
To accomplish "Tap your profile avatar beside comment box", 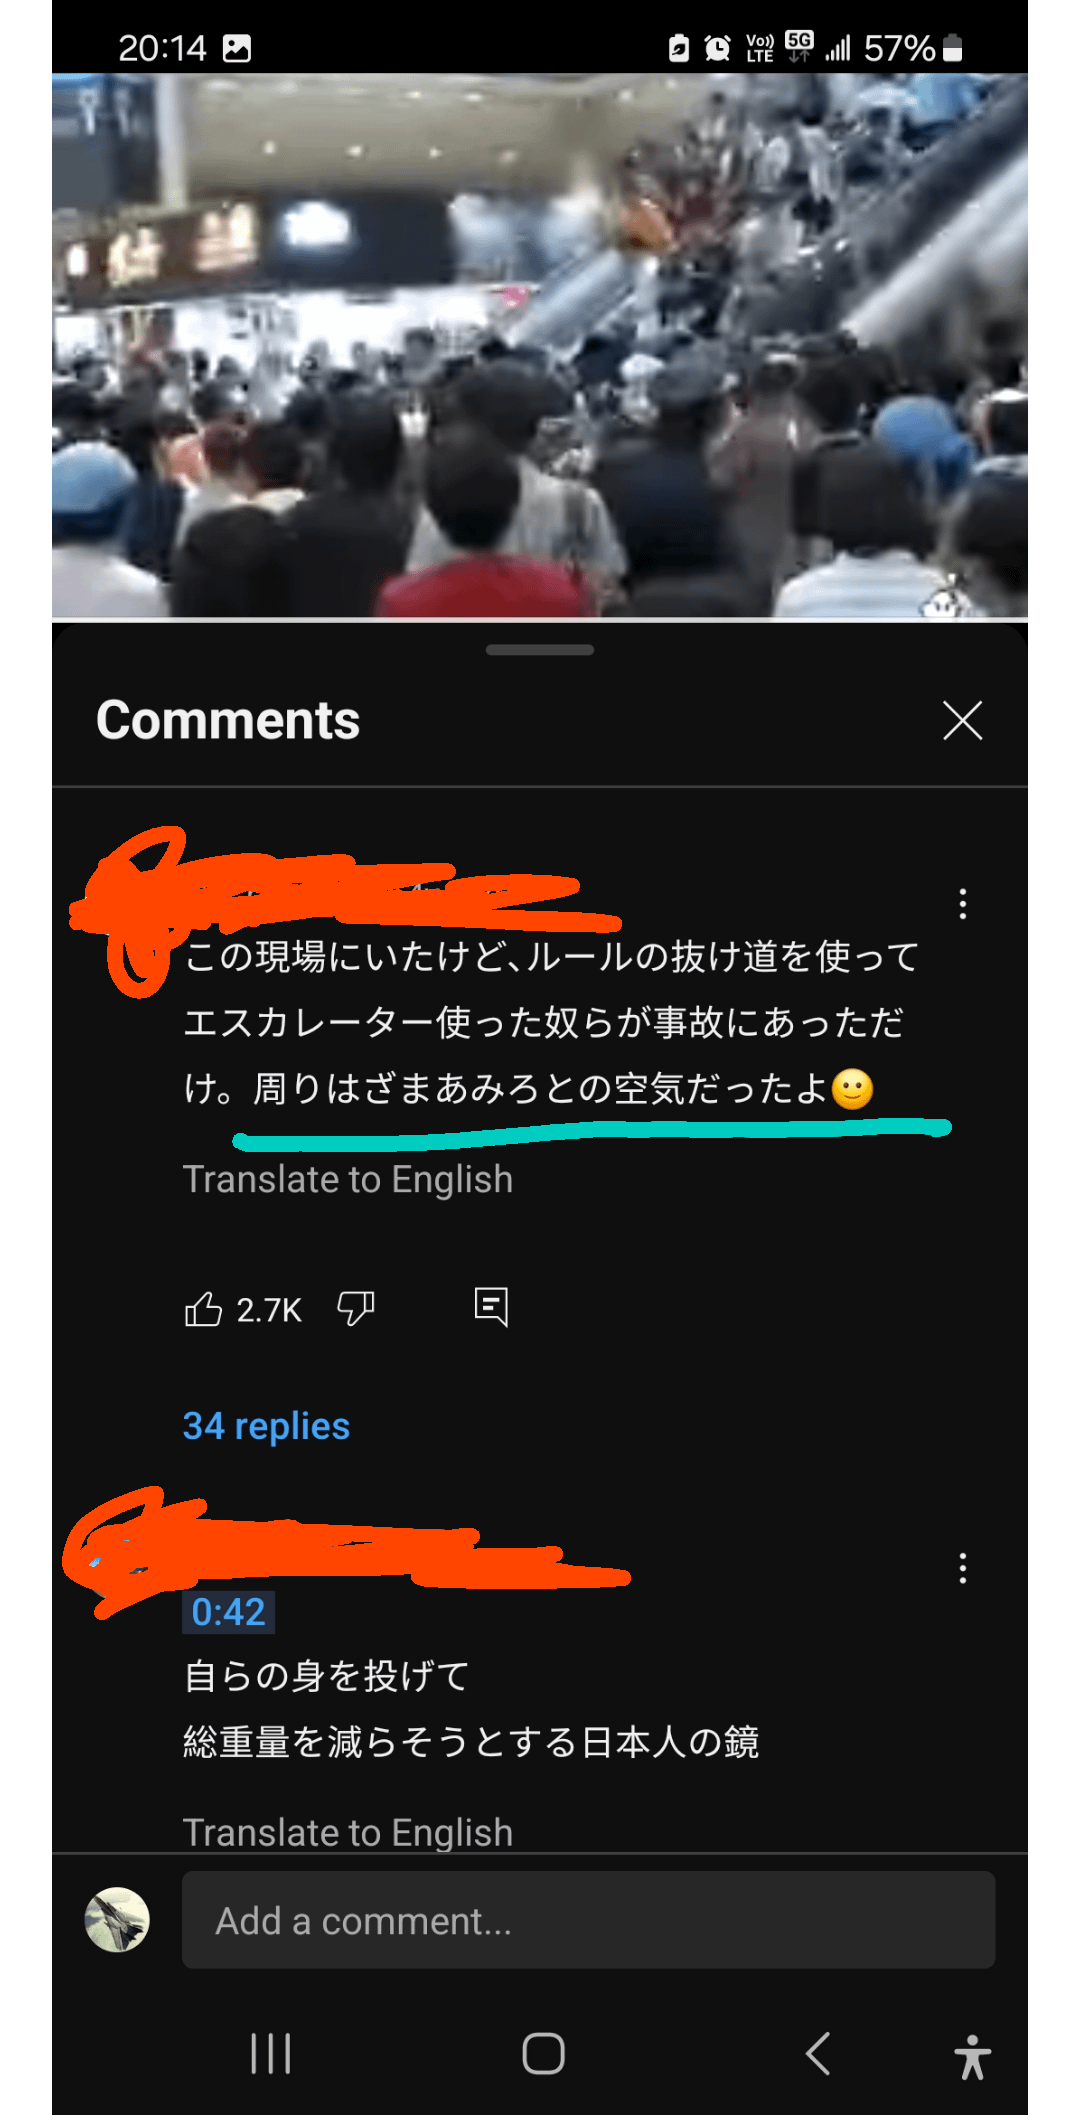I will pos(117,1920).
